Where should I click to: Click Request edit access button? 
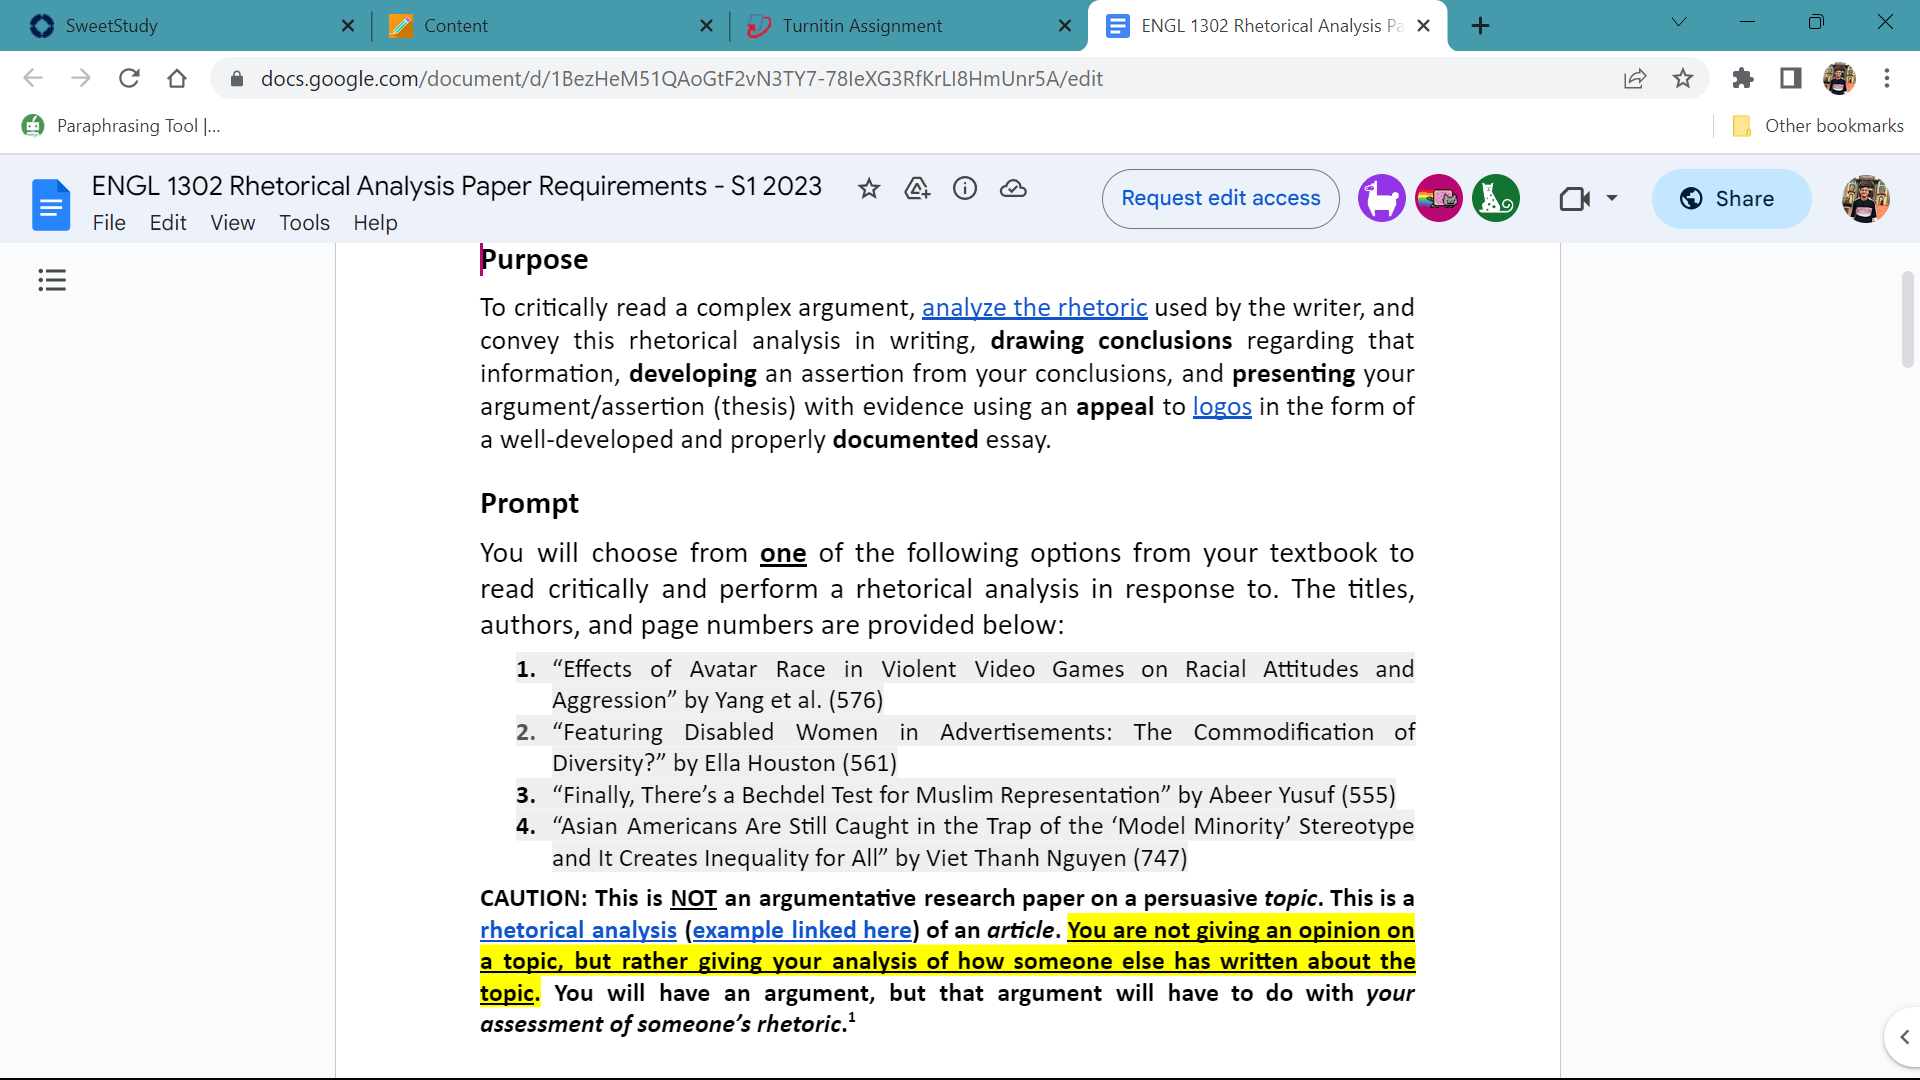pos(1221,198)
